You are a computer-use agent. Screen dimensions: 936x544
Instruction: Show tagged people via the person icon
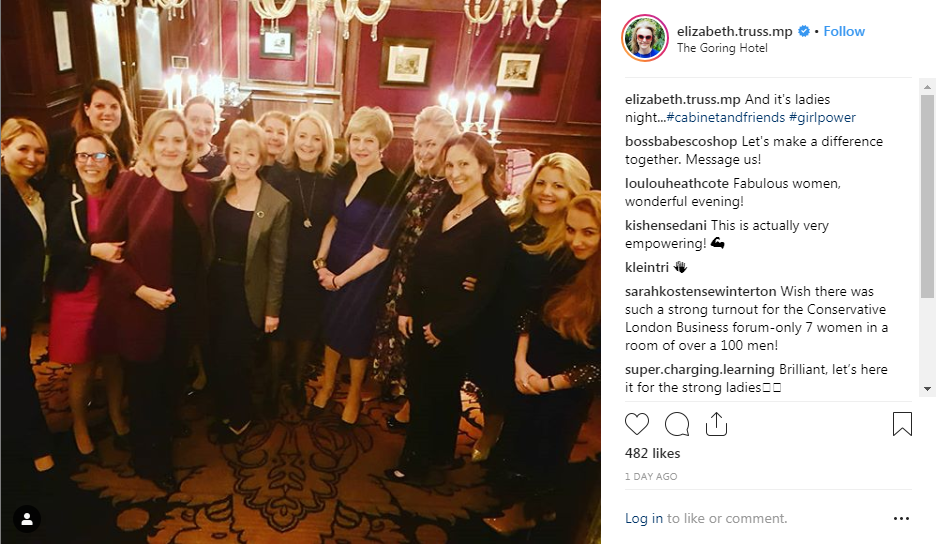click(x=27, y=519)
